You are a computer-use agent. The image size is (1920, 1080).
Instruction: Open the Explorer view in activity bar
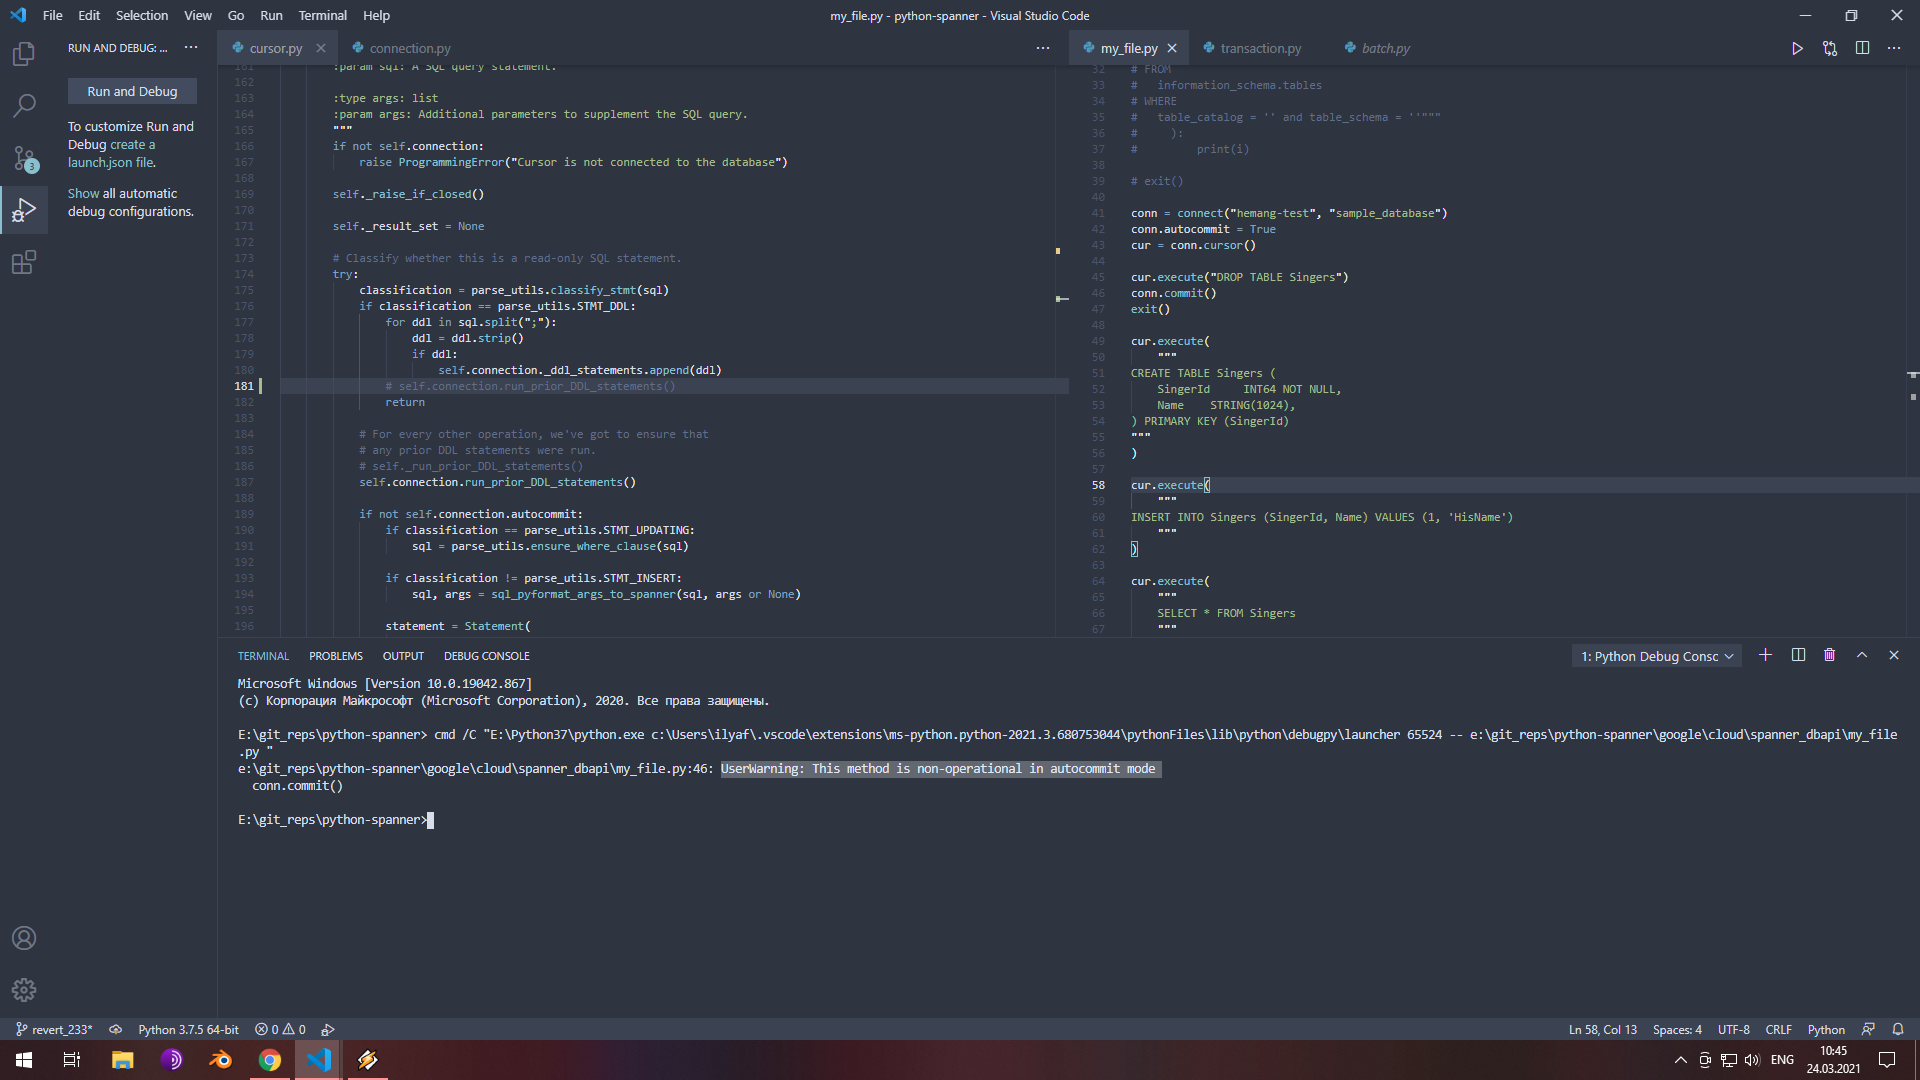24,53
